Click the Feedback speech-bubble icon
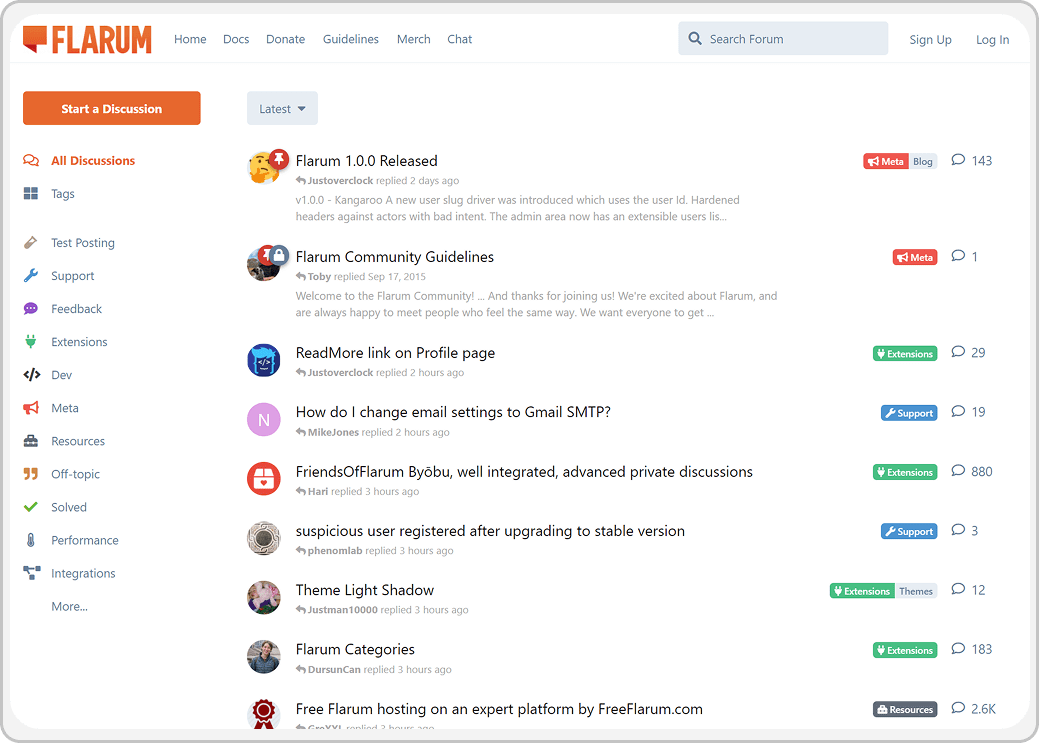 pyautogui.click(x=31, y=308)
